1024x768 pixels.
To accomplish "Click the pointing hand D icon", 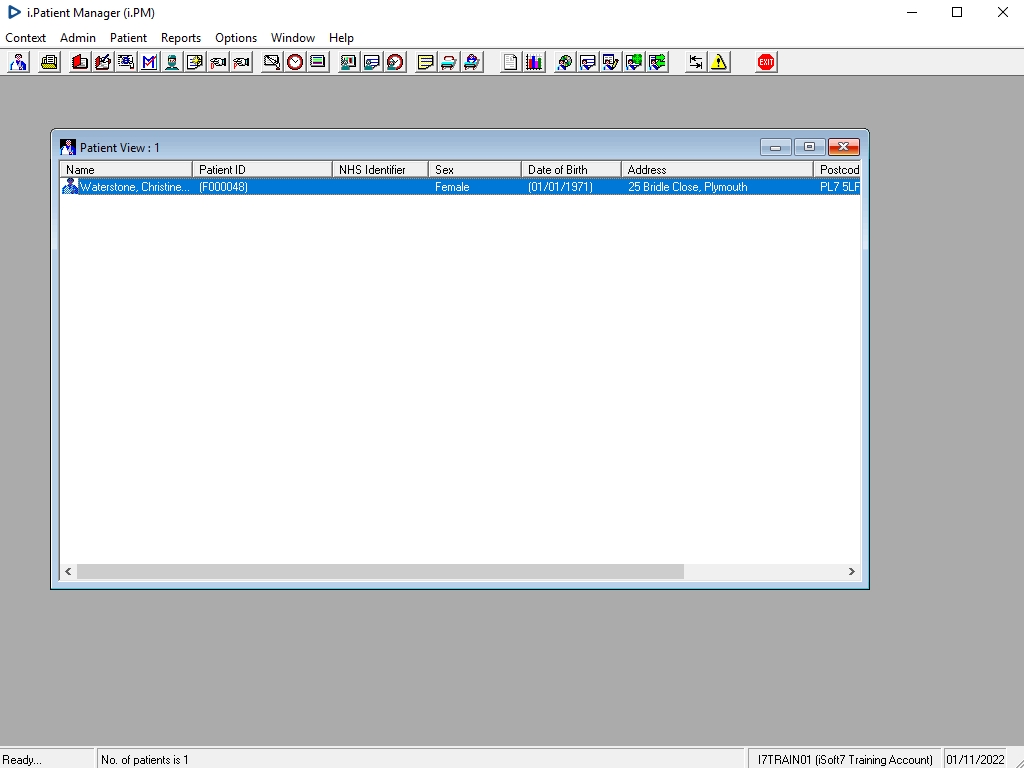I will [x=218, y=62].
